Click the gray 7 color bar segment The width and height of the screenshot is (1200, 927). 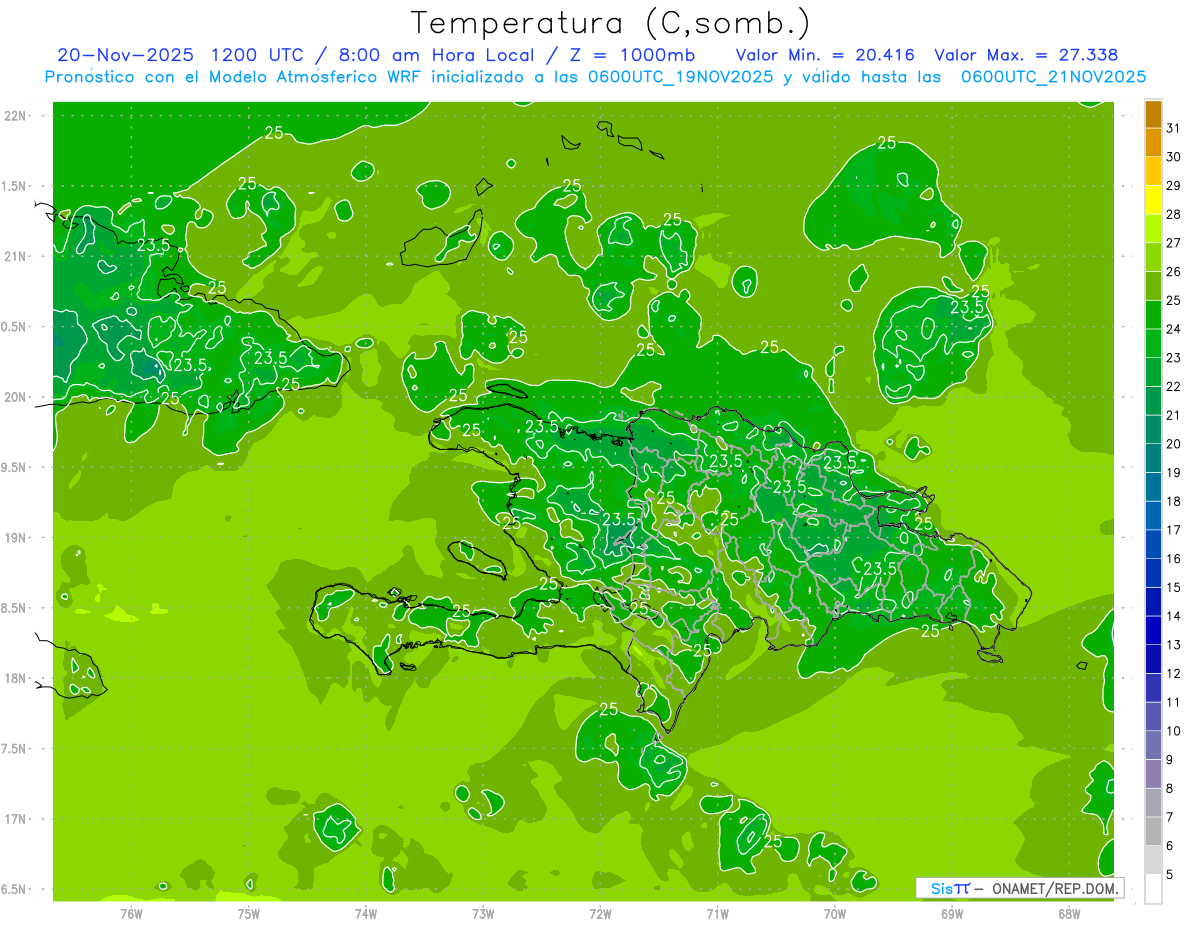1153,832
